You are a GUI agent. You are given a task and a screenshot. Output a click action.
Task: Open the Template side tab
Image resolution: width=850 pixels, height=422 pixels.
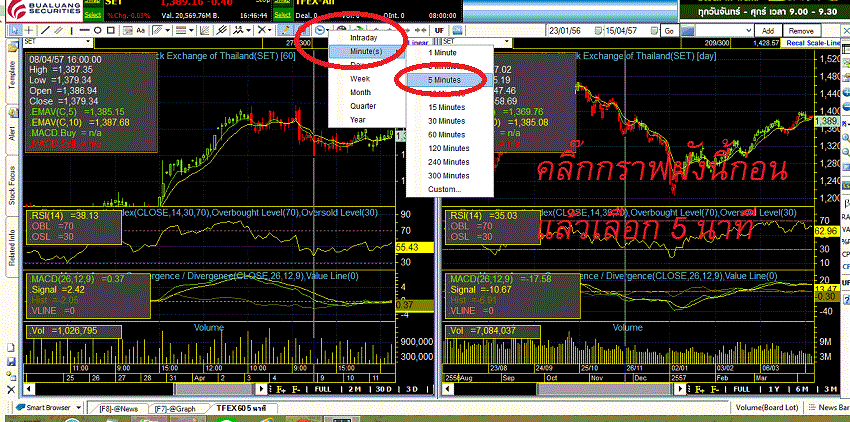(12, 74)
